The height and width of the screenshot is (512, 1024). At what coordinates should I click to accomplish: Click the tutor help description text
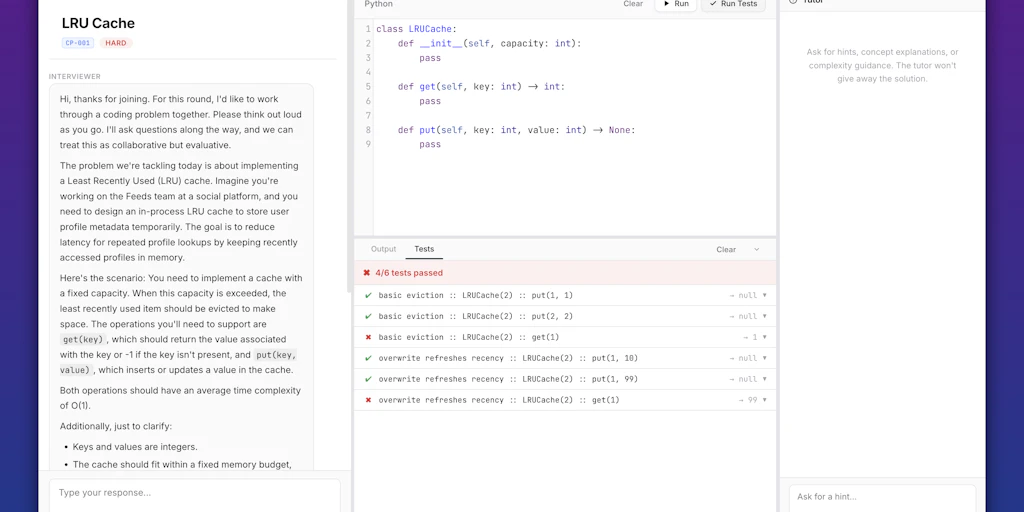click(x=882, y=65)
